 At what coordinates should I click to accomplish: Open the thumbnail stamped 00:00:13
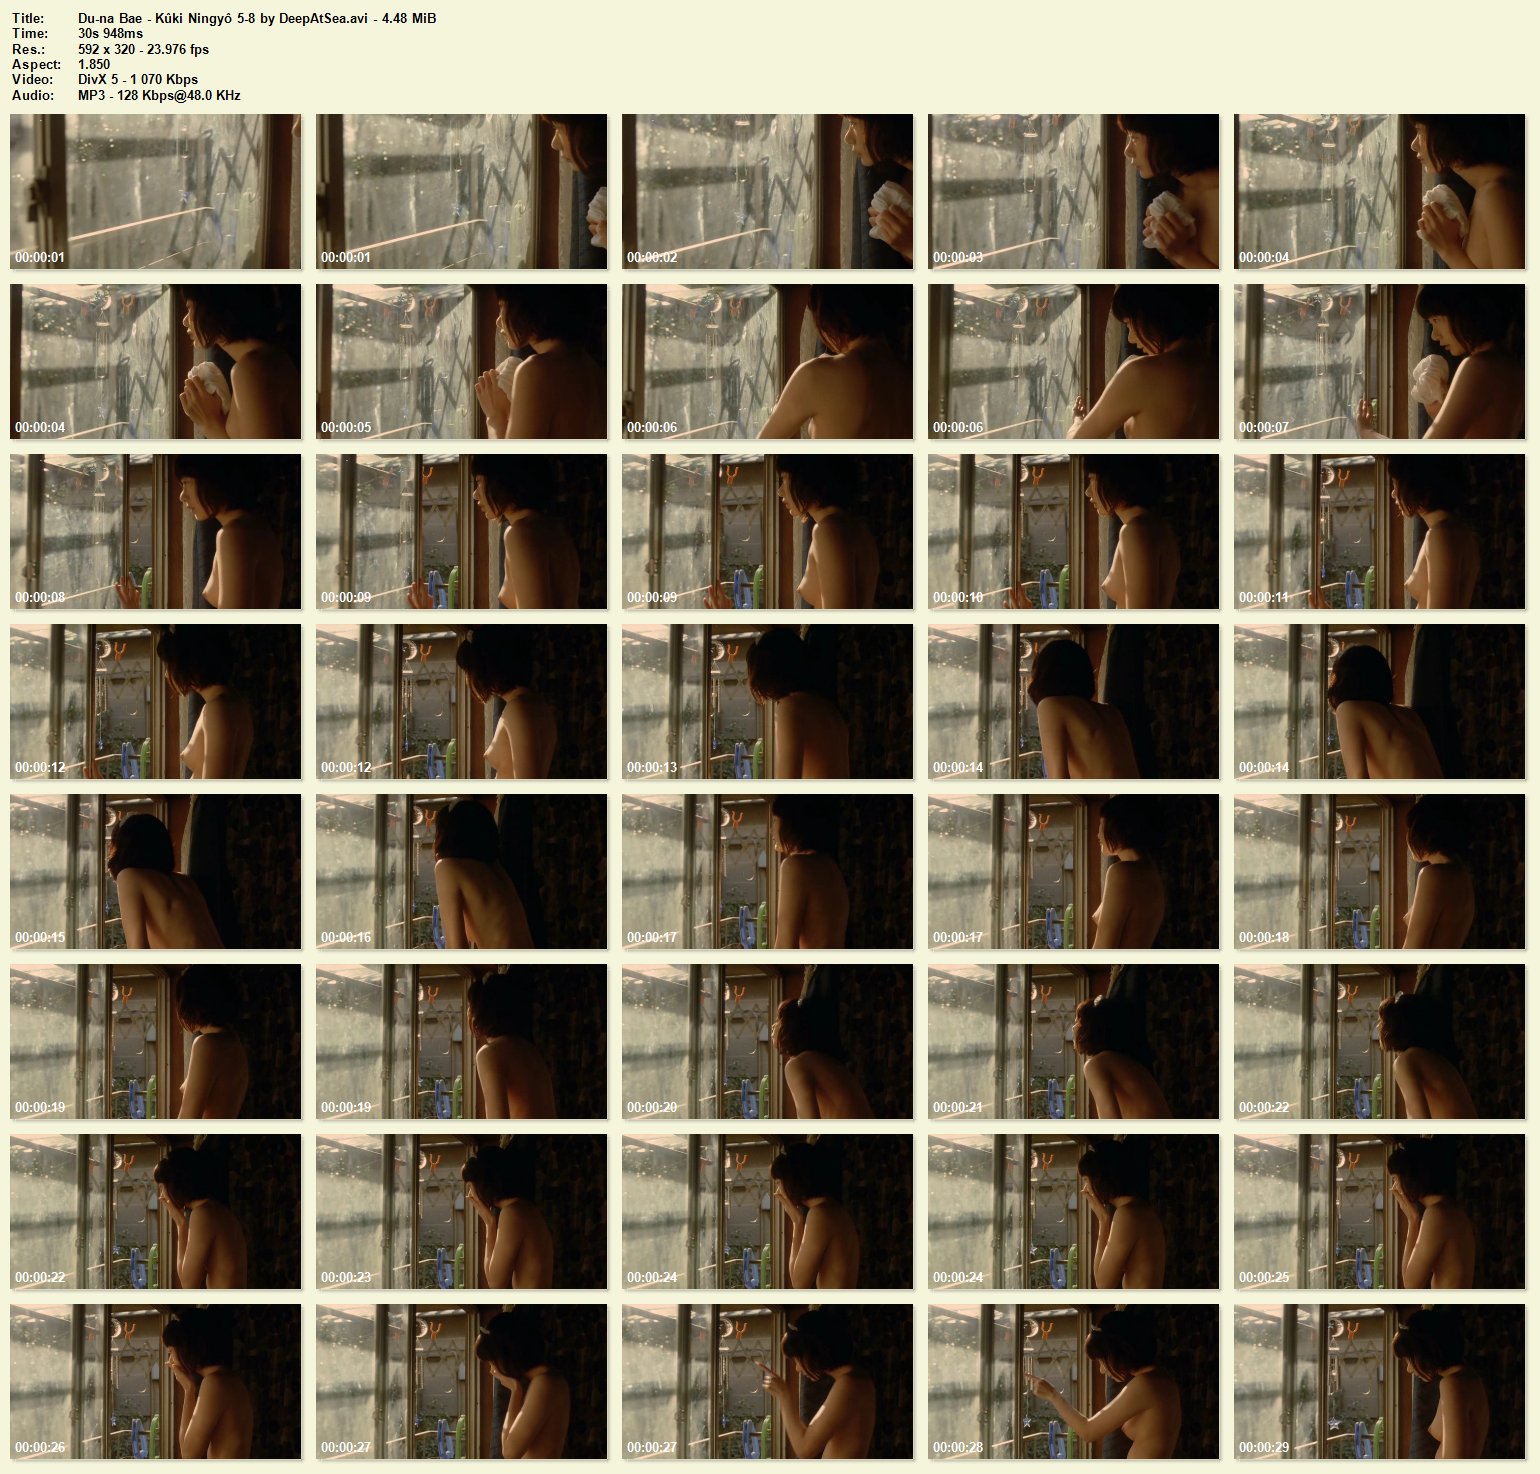tap(767, 701)
